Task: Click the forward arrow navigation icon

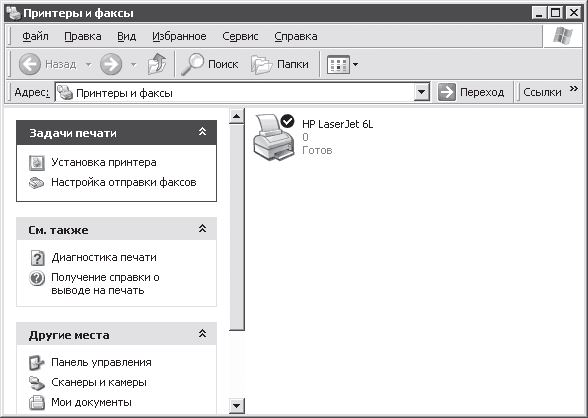Action: tap(111, 64)
